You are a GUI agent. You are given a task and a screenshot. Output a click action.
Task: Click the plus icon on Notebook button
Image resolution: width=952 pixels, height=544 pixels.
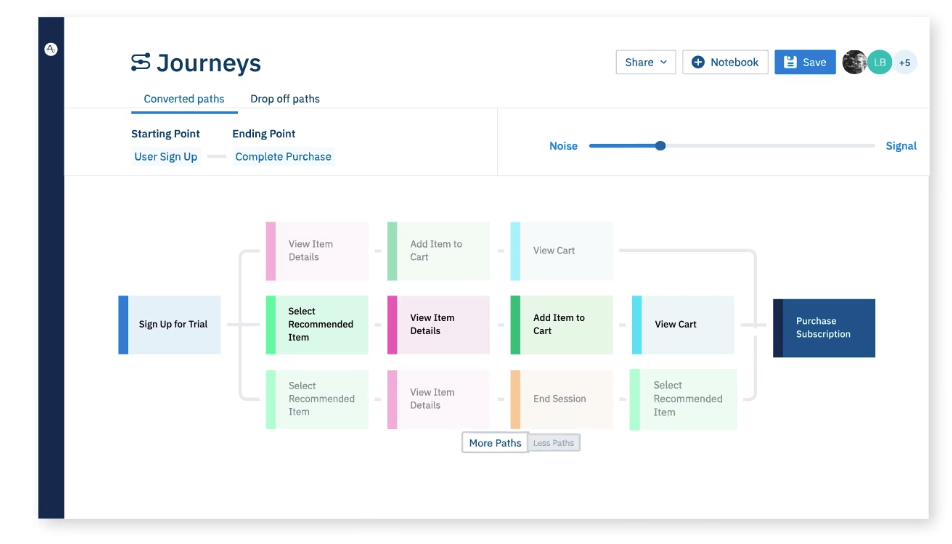tap(698, 62)
